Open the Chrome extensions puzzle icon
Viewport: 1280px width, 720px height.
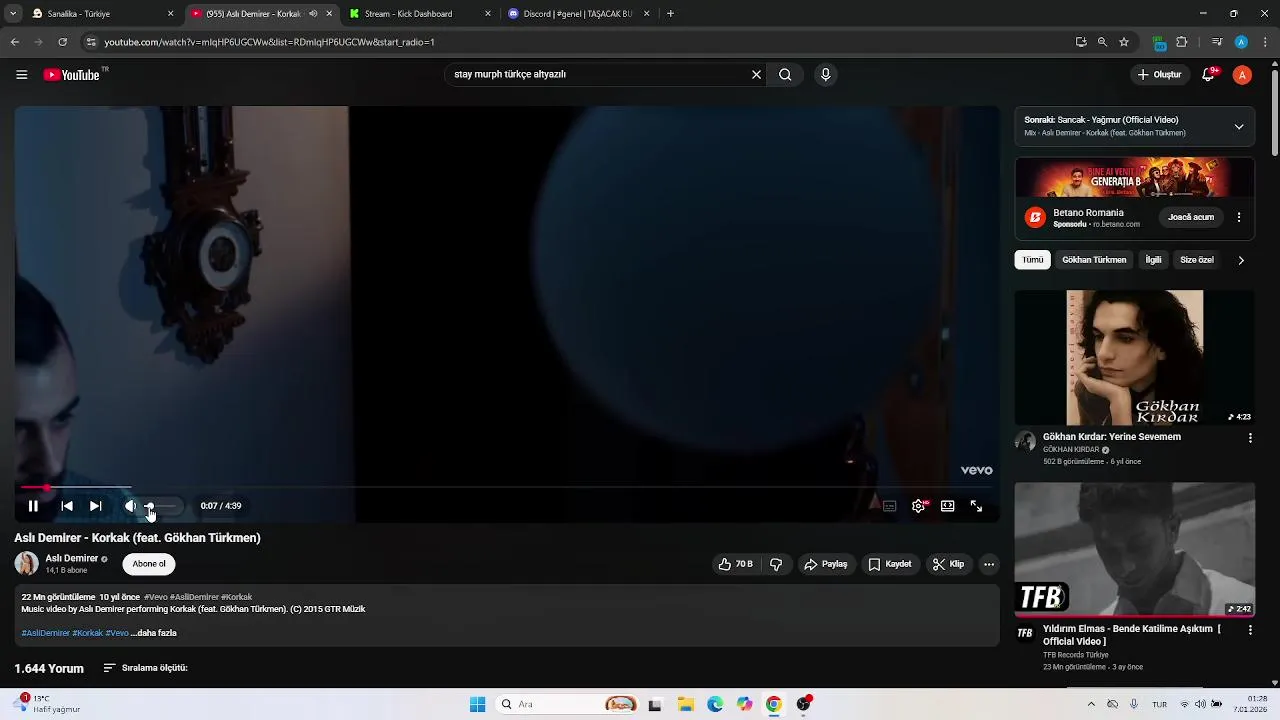(1182, 42)
